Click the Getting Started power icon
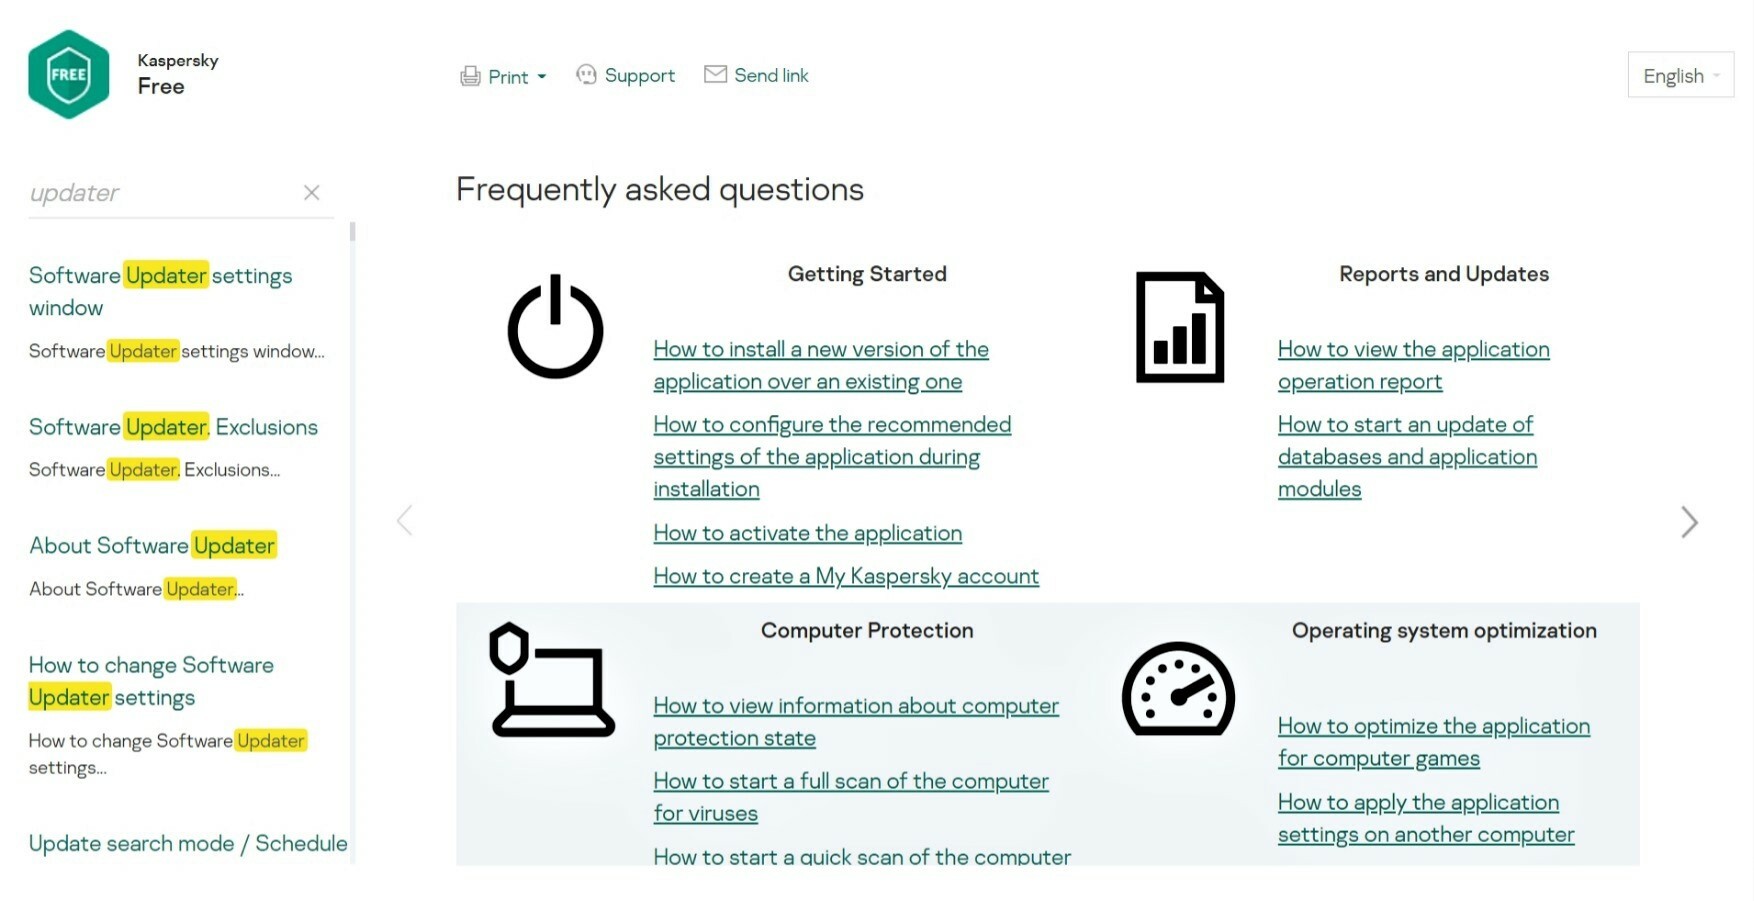1754x901 pixels. click(x=555, y=327)
